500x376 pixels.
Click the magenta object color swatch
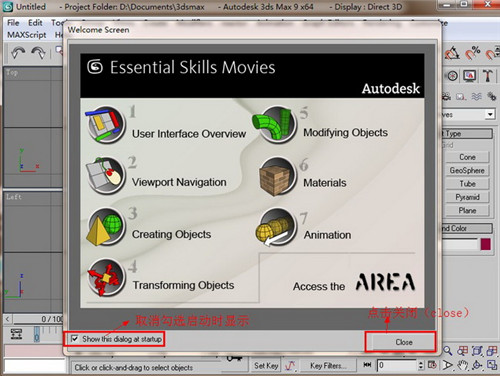pyautogui.click(x=486, y=244)
